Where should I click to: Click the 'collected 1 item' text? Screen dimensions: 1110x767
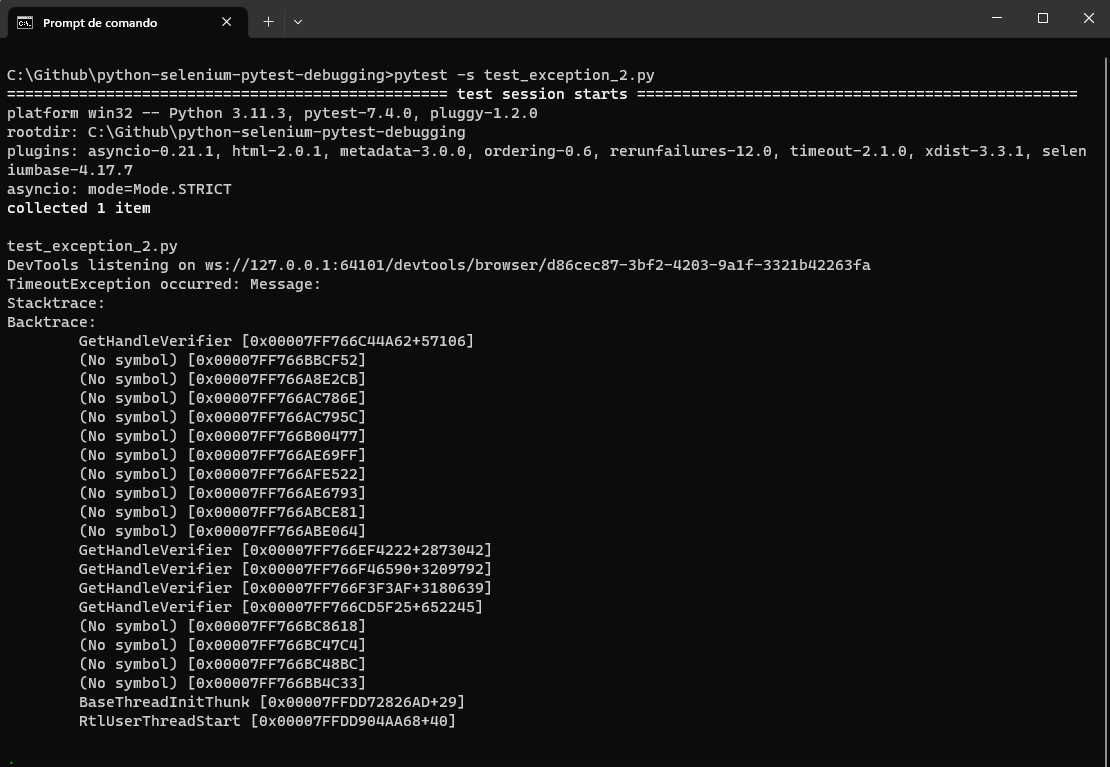[x=79, y=208]
